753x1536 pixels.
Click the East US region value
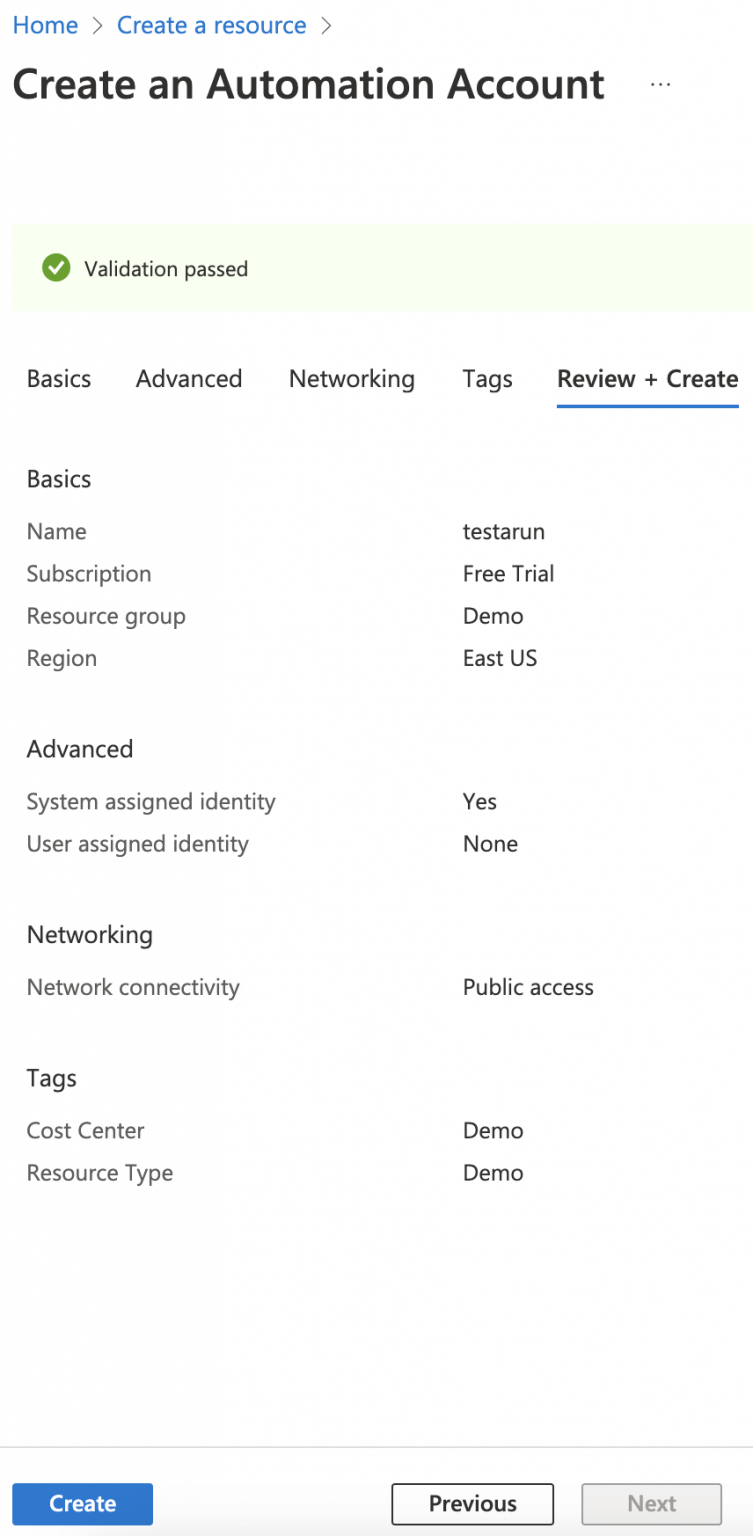(500, 658)
